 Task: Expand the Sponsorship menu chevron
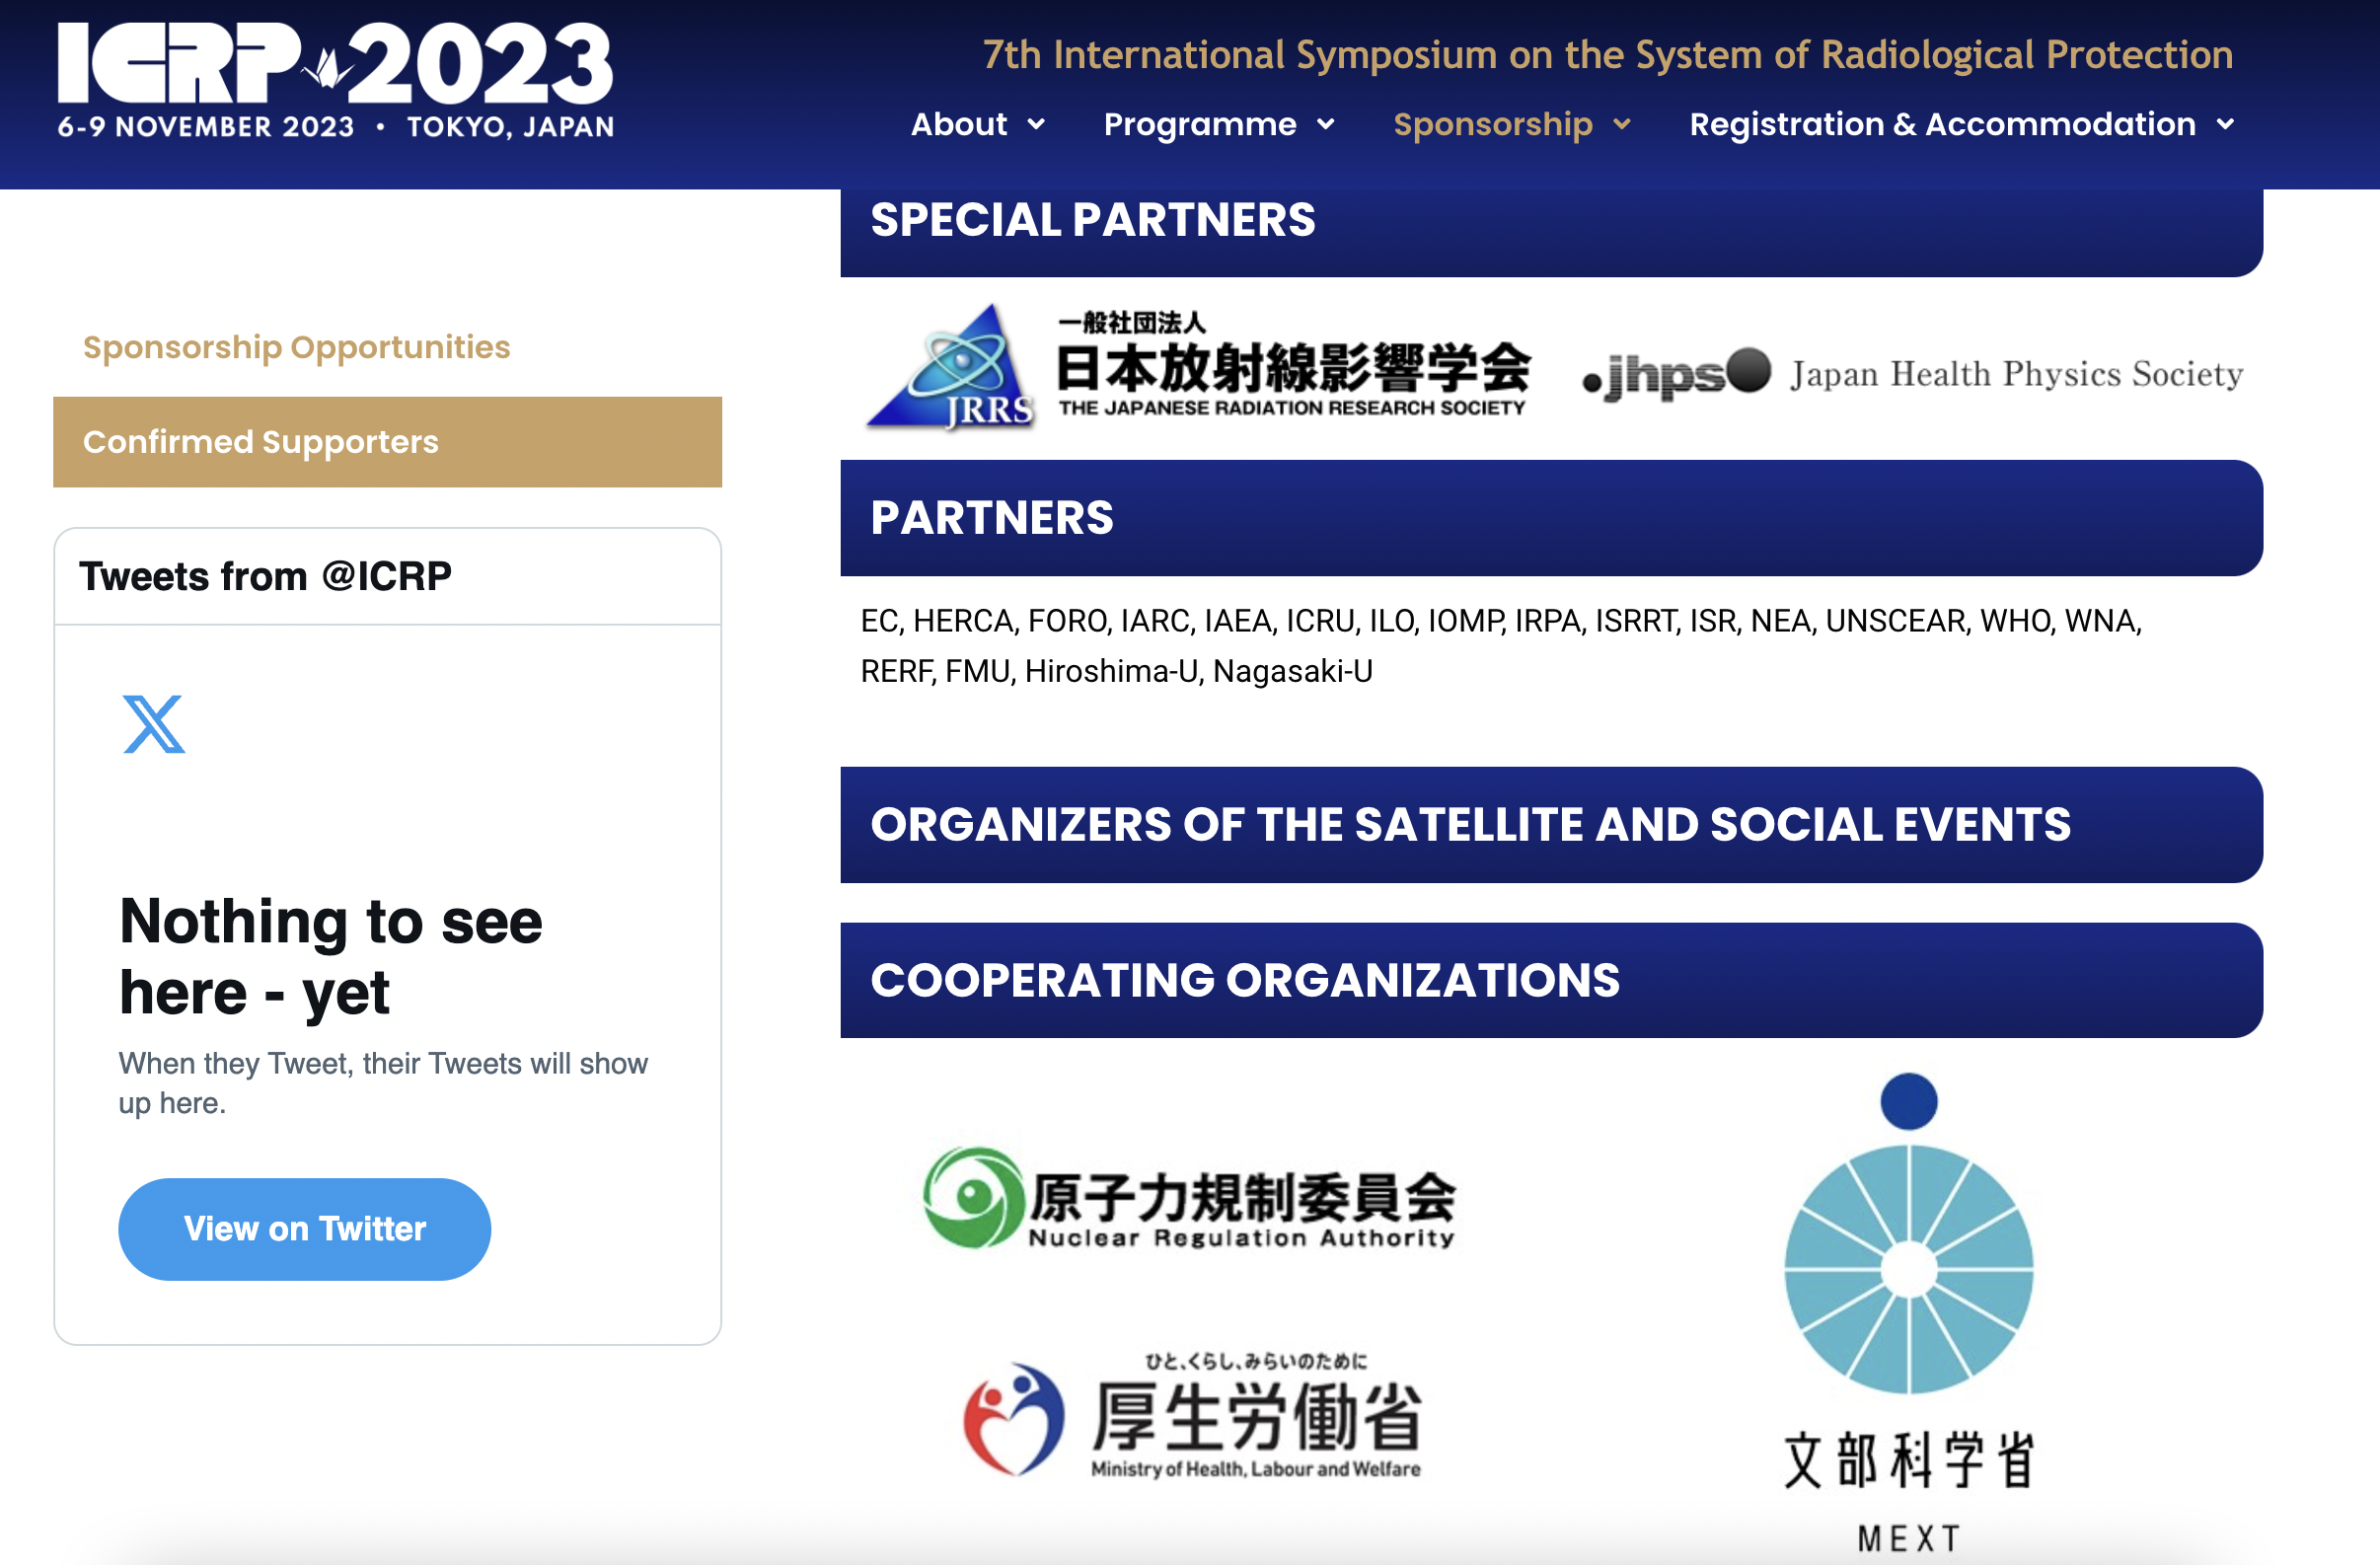point(1622,124)
